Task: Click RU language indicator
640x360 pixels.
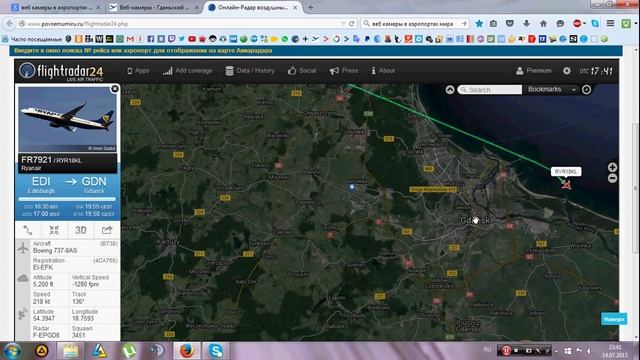Action: coord(487,350)
